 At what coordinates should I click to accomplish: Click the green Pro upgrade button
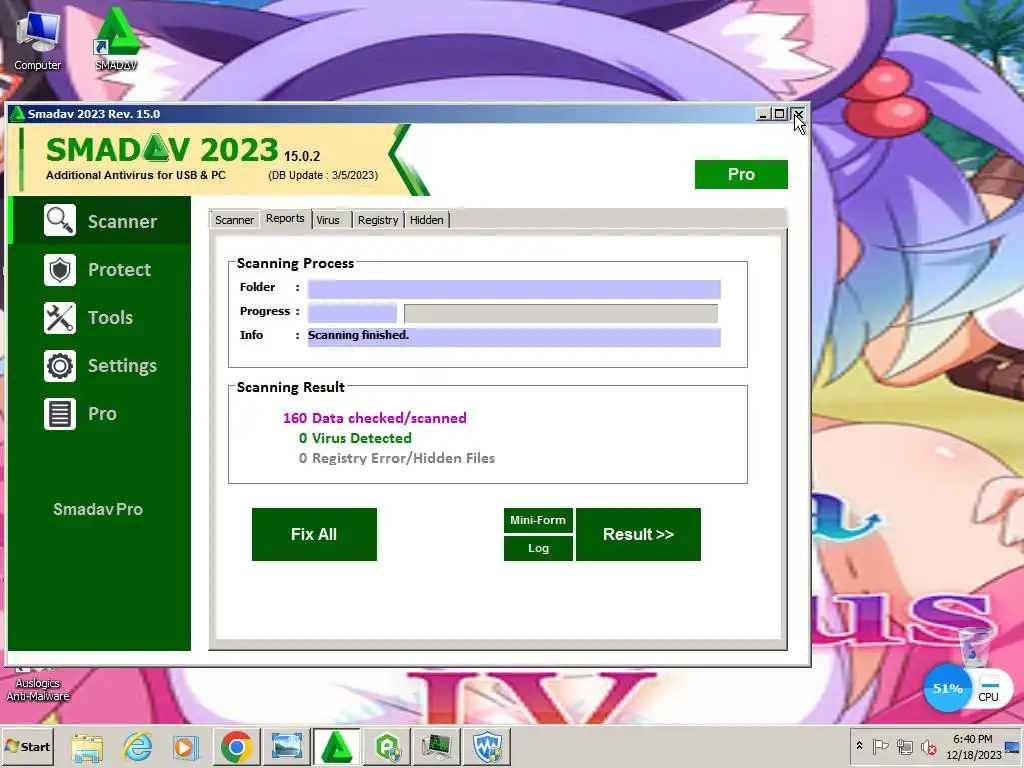tap(741, 174)
